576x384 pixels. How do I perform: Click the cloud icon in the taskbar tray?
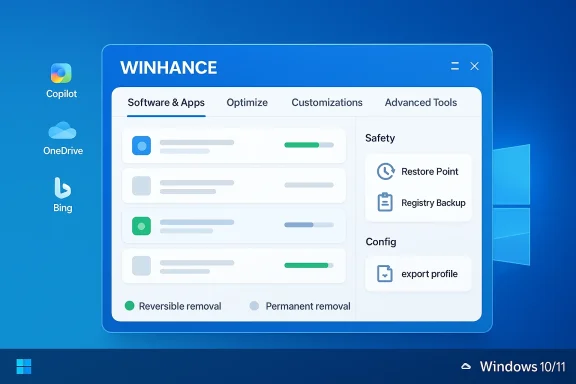click(x=466, y=366)
